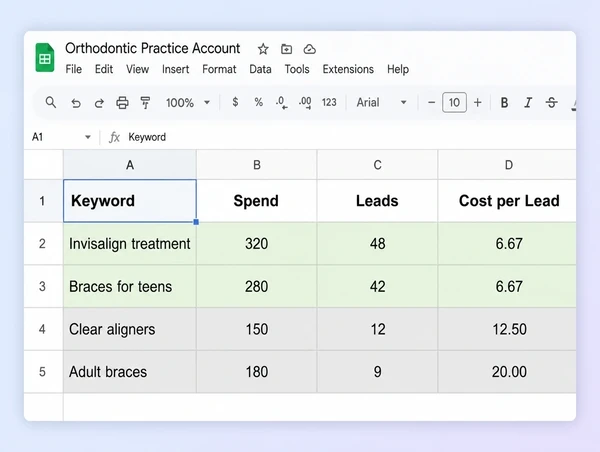Click the Keyword header cell

coord(130,201)
